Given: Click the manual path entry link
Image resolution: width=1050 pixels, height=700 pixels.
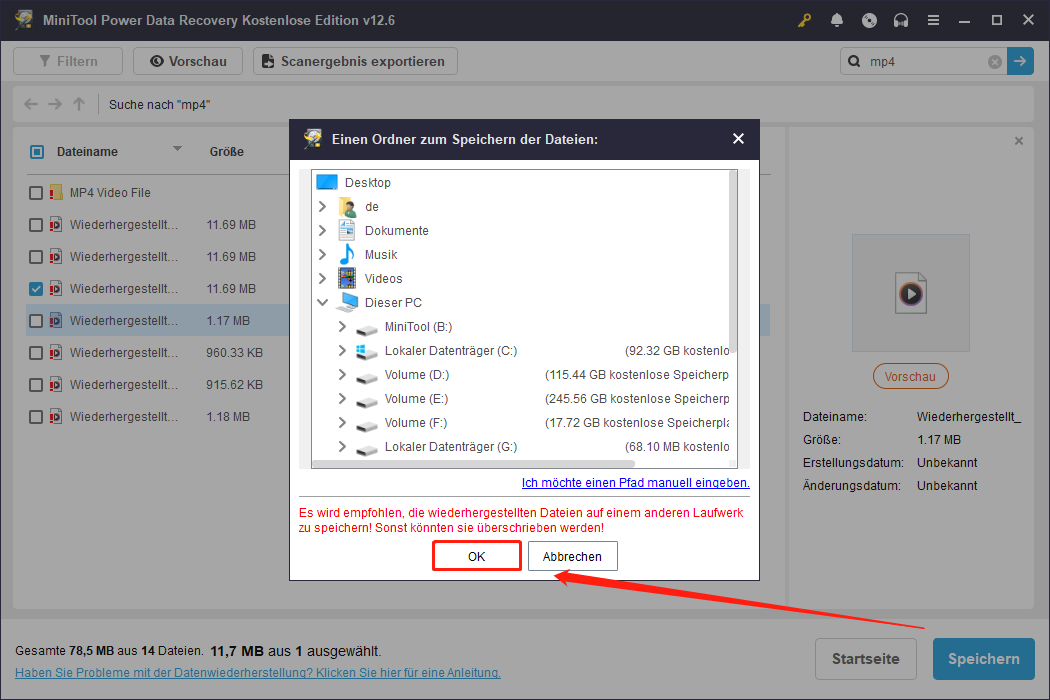Looking at the screenshot, I should [635, 483].
